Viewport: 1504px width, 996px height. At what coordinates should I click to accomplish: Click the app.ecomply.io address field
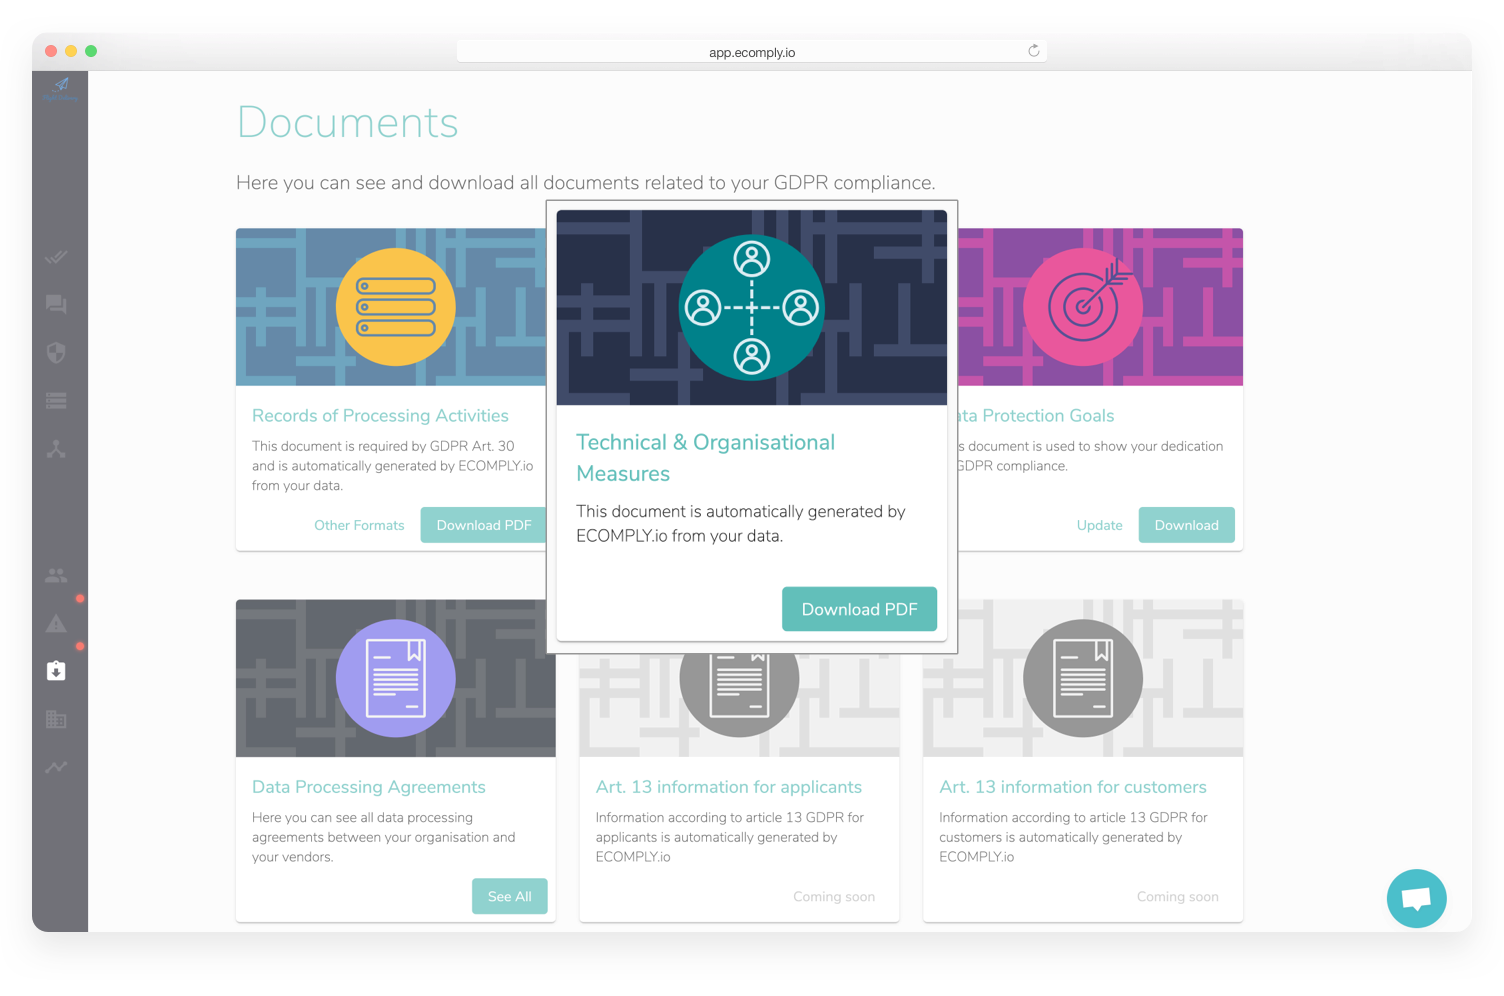(752, 52)
